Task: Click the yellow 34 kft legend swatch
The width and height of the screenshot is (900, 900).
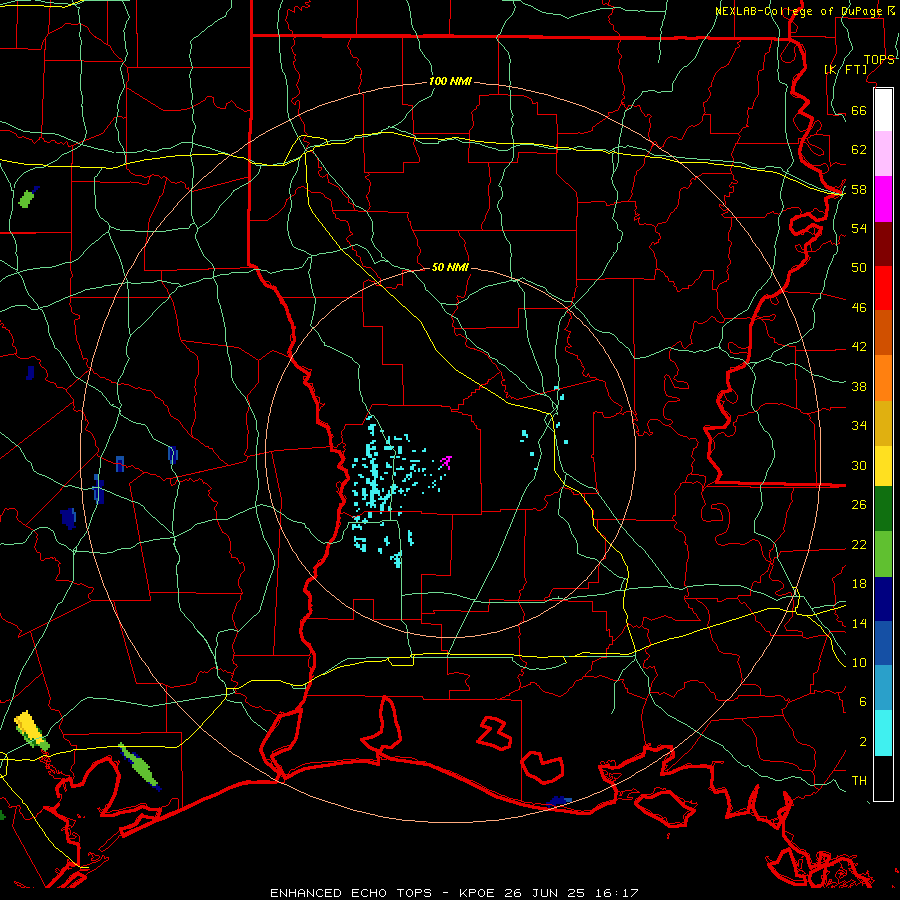Action: [883, 466]
